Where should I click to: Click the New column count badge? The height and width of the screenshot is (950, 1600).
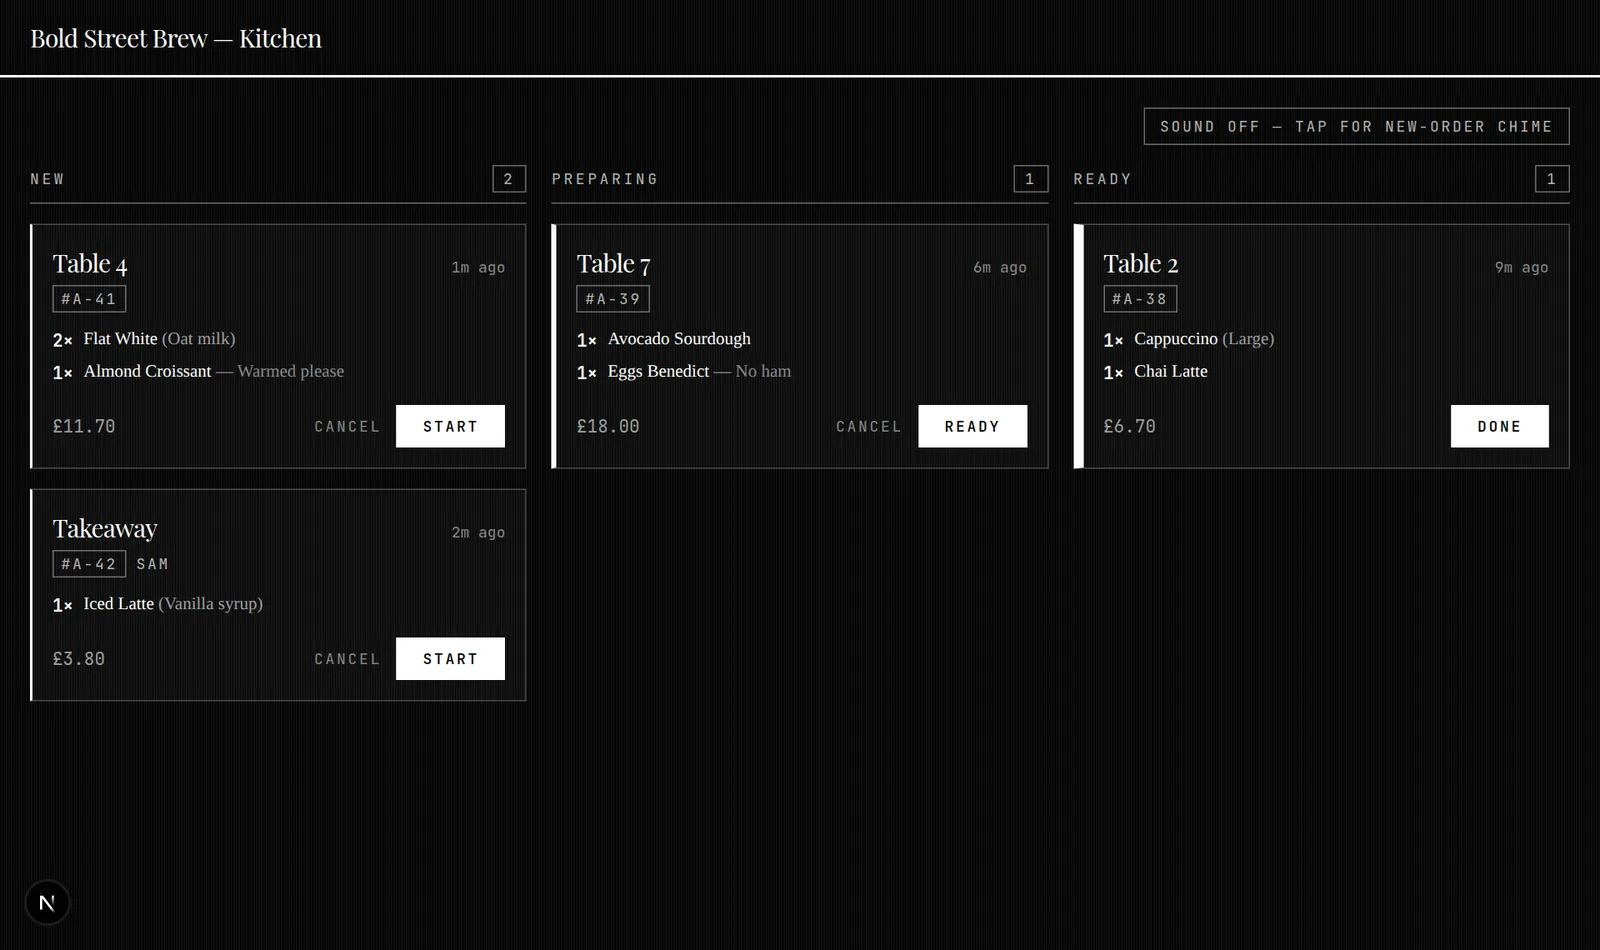point(508,179)
